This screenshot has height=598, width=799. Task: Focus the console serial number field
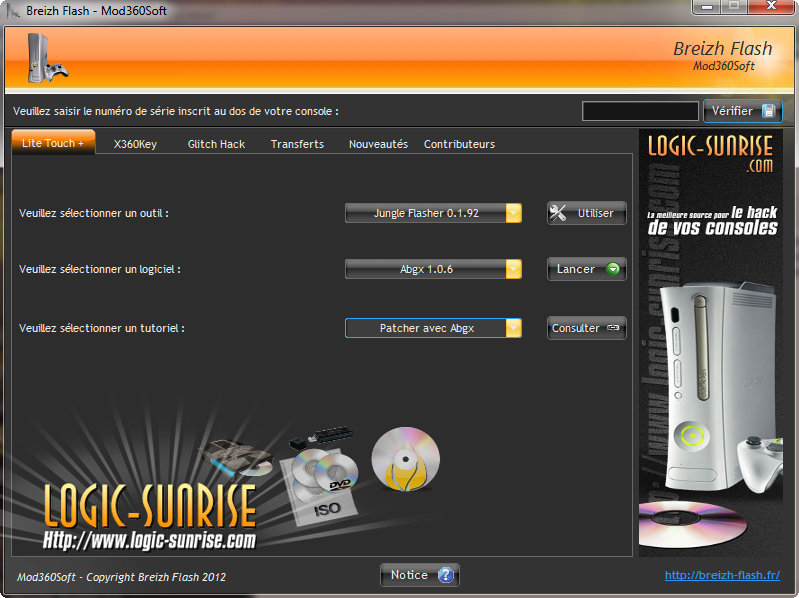[x=640, y=111]
